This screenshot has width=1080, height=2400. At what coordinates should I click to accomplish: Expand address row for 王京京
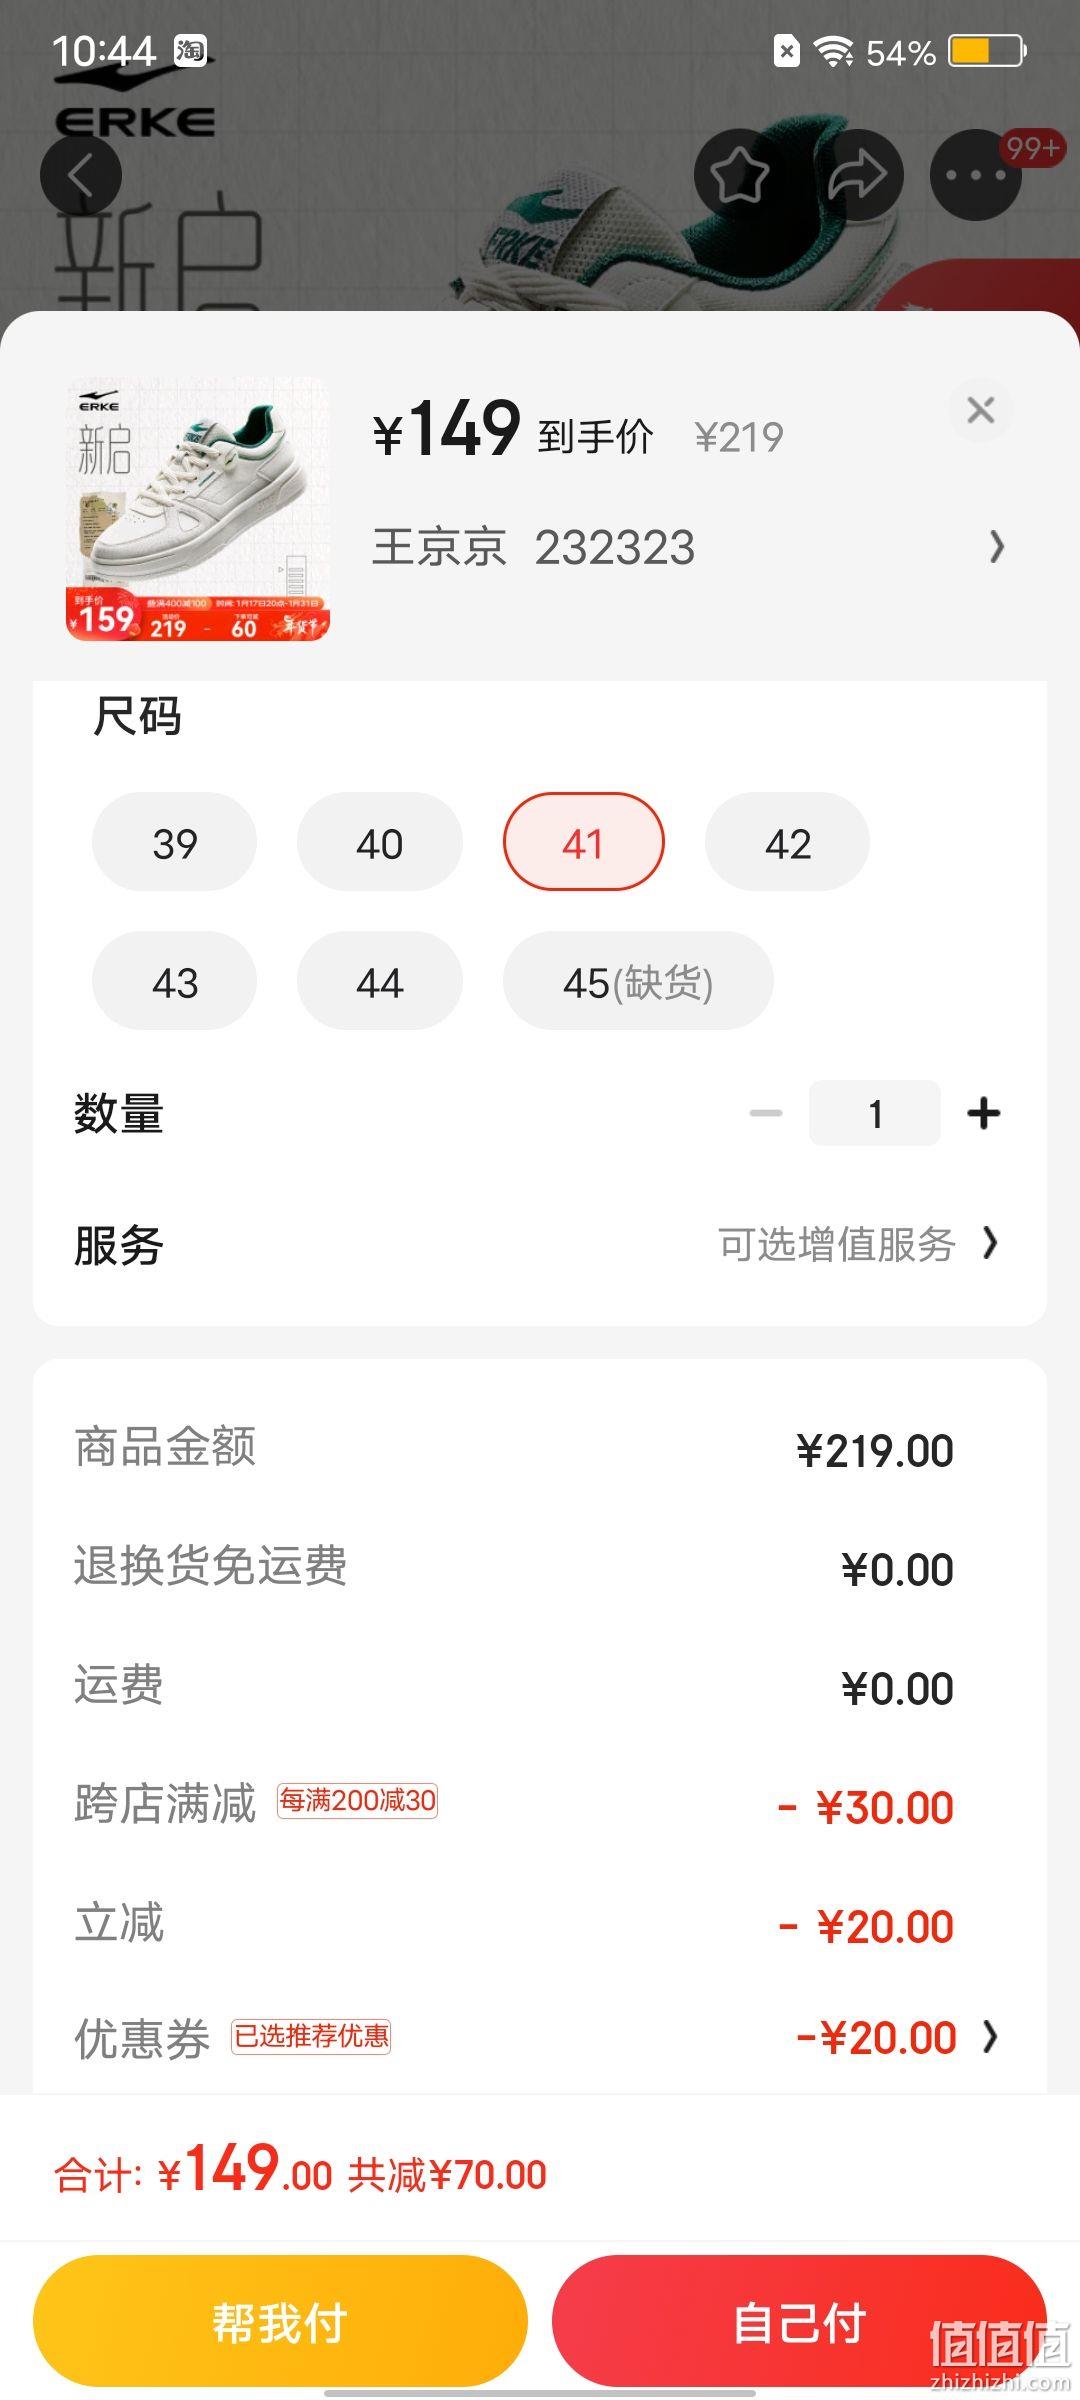tap(689, 547)
